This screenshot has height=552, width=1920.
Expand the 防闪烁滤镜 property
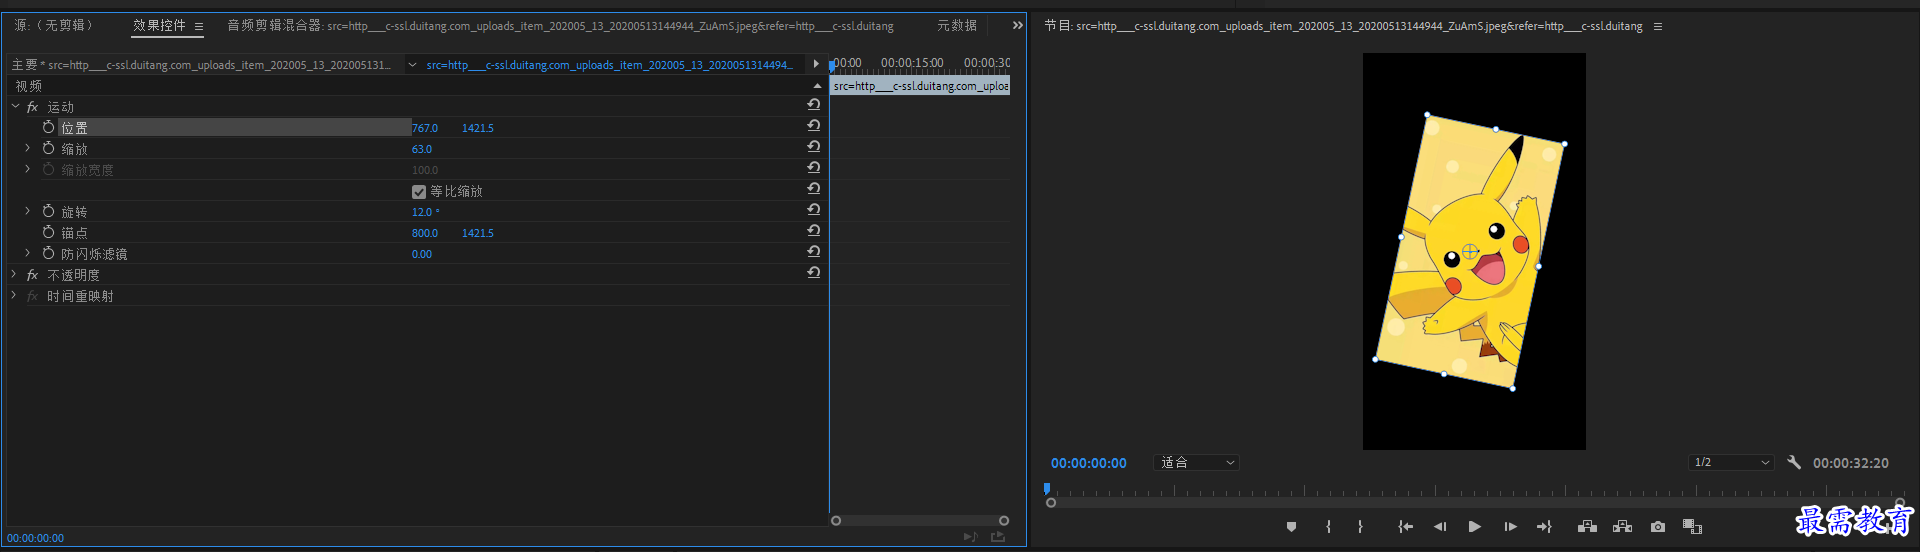point(28,253)
